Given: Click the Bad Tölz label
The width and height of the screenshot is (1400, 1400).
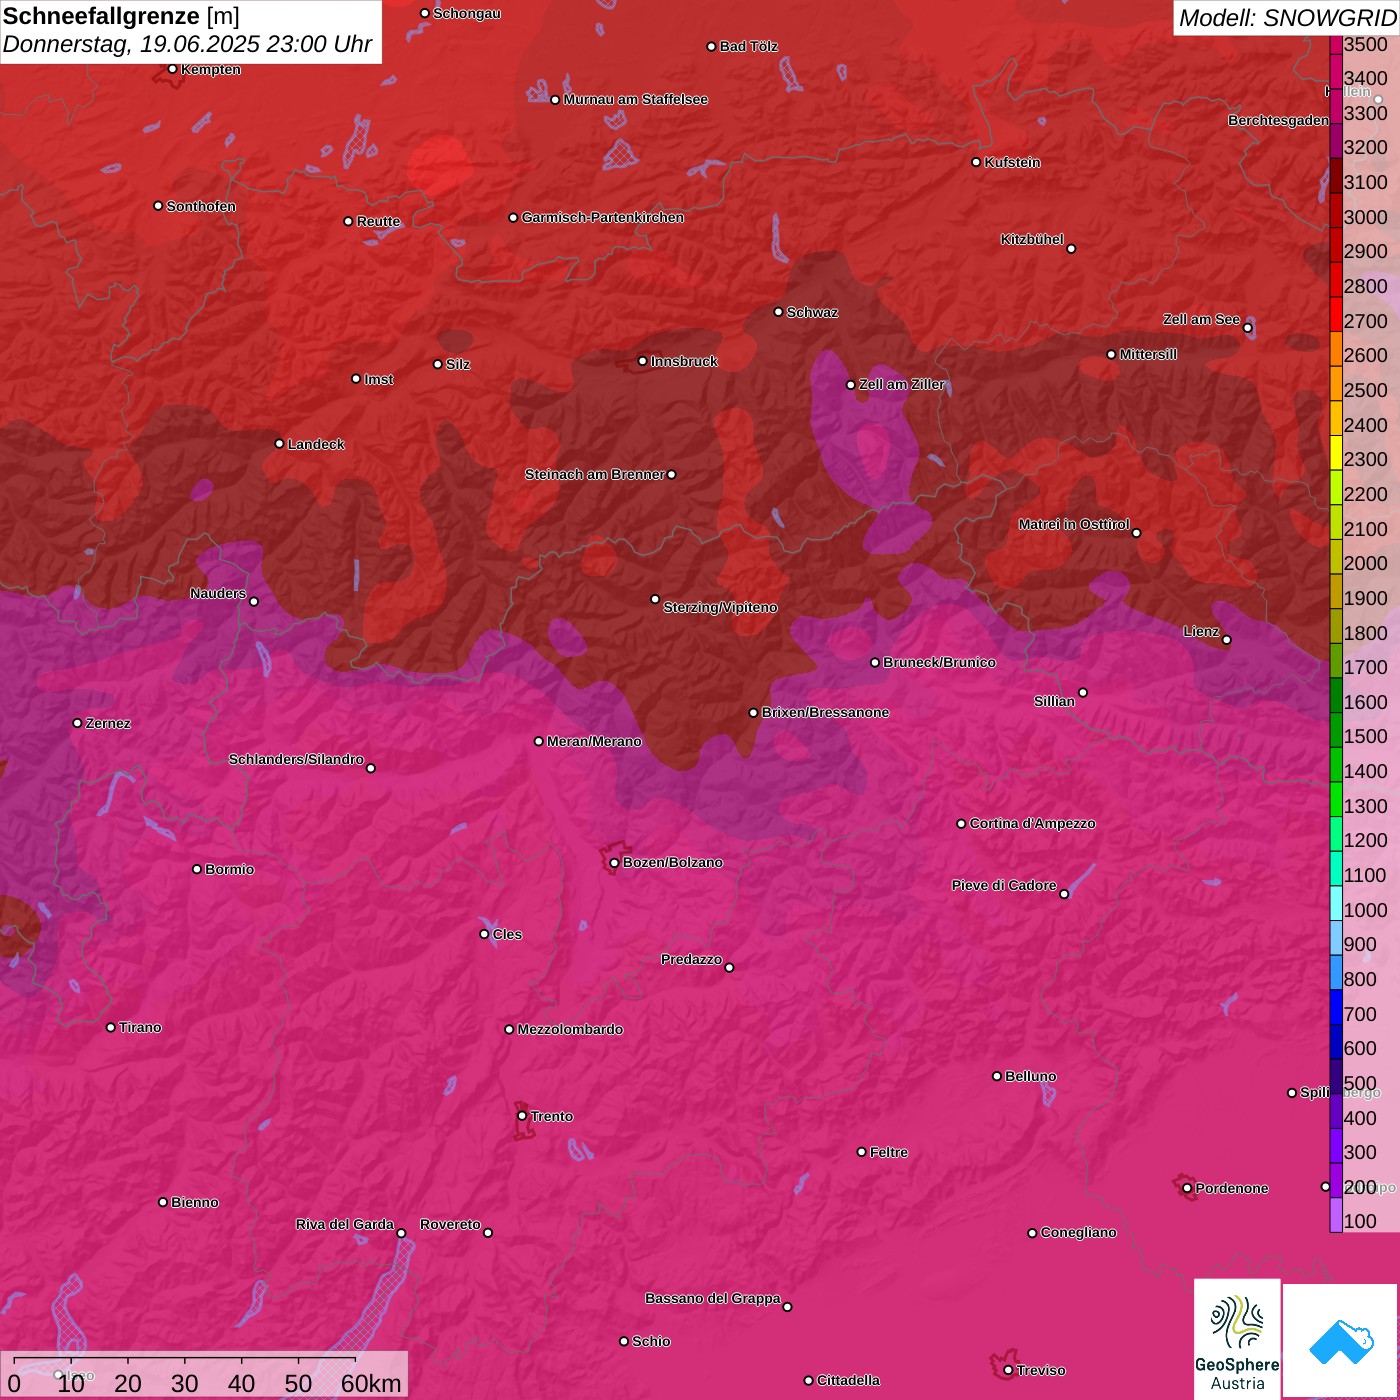Looking at the screenshot, I should coord(748,46).
